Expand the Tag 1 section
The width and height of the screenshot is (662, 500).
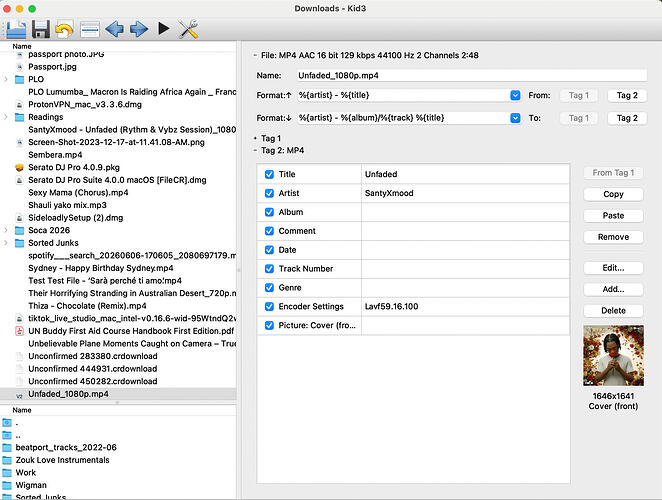[255, 138]
